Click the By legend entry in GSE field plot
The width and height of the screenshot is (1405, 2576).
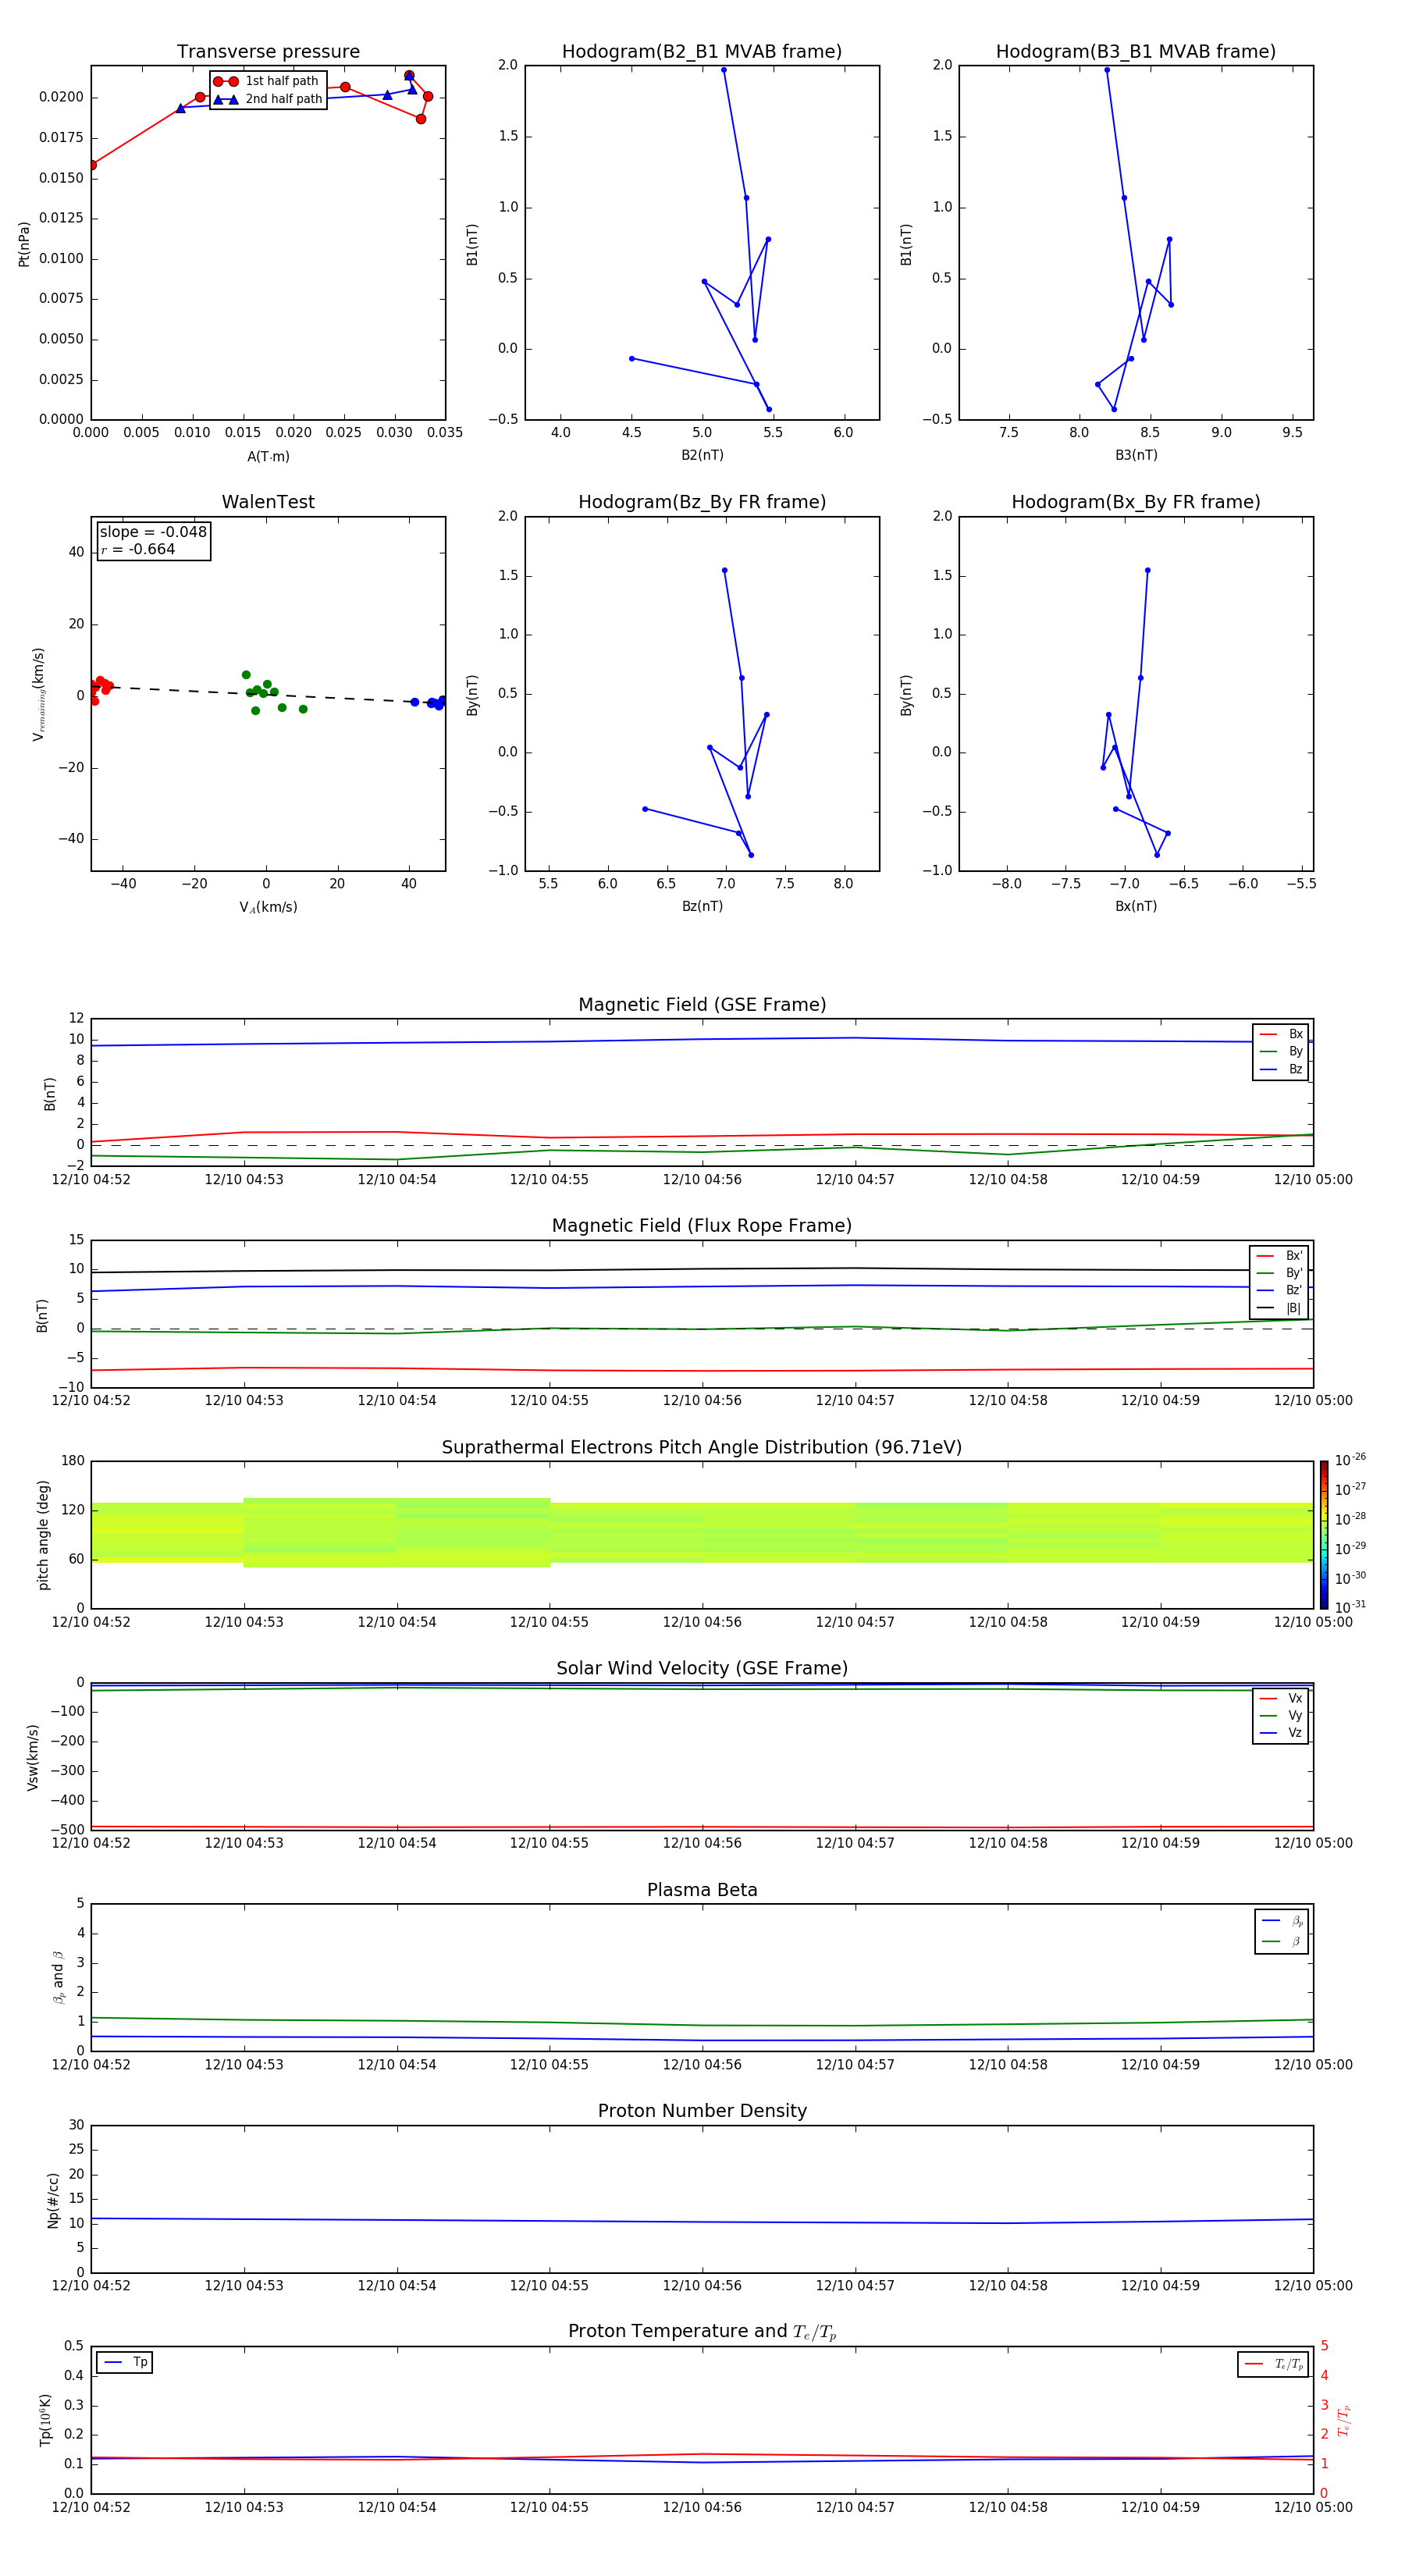tap(1281, 1052)
